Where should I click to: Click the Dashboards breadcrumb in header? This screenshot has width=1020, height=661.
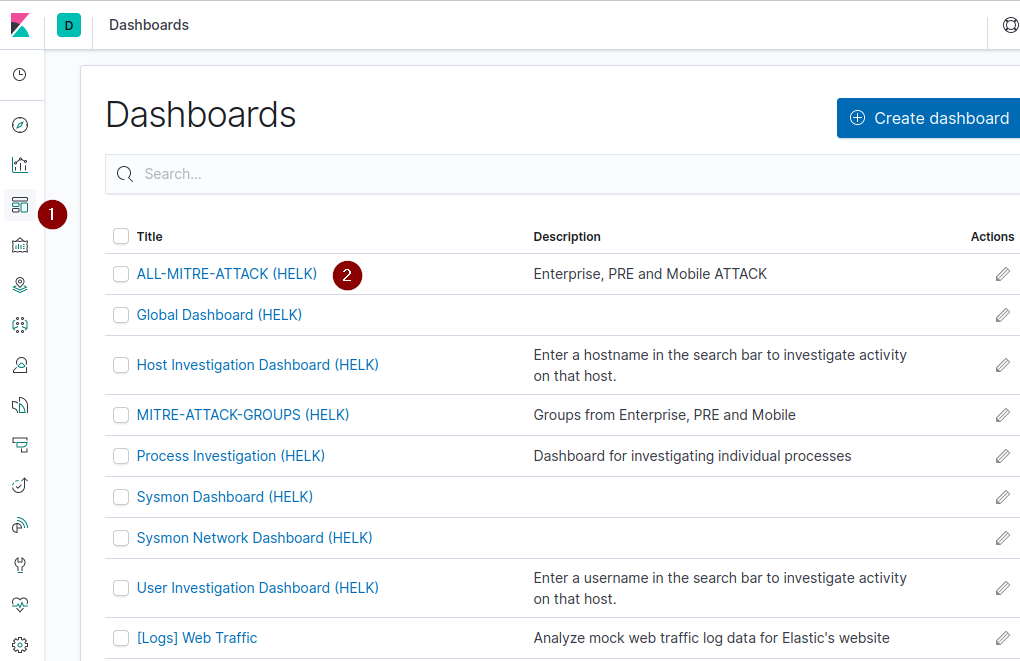point(149,25)
